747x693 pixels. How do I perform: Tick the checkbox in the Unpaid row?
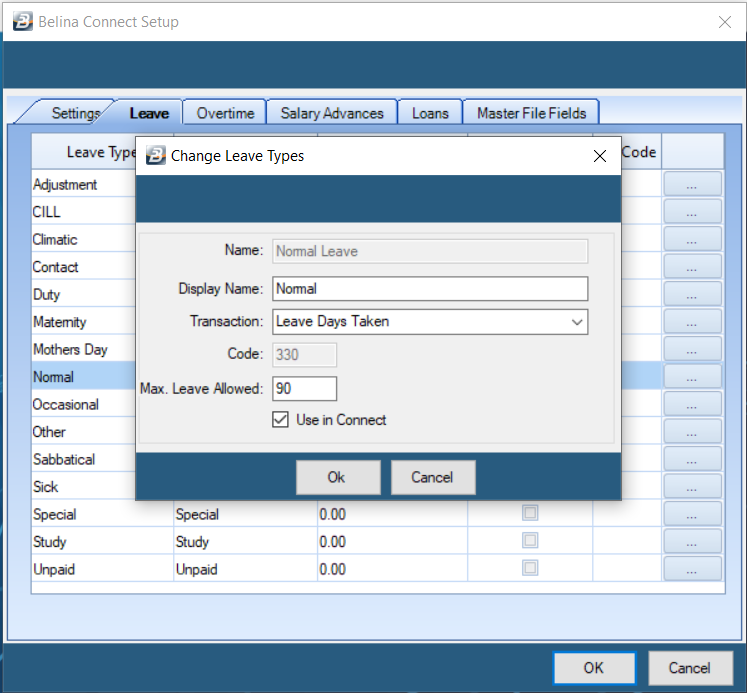[x=530, y=568]
